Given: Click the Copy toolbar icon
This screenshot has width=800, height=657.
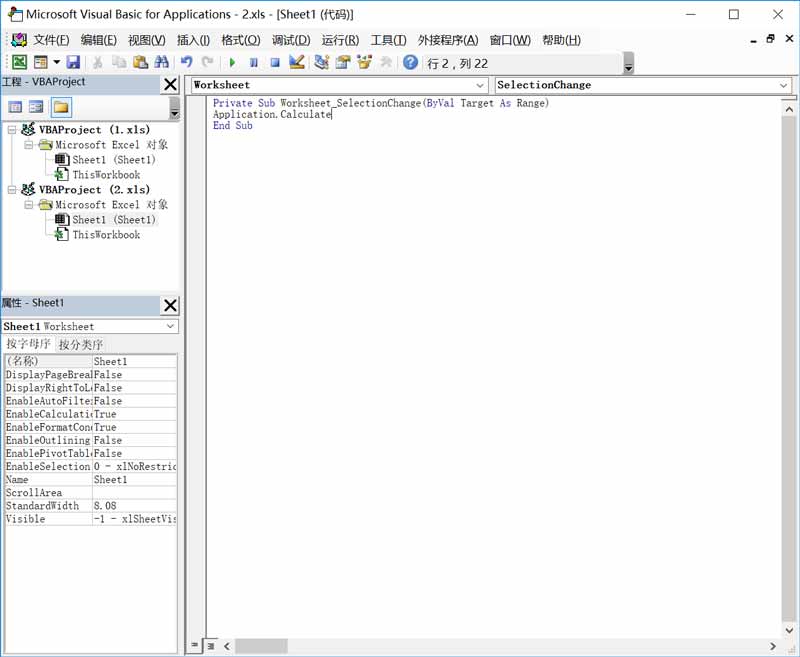Looking at the screenshot, I should tap(119, 62).
